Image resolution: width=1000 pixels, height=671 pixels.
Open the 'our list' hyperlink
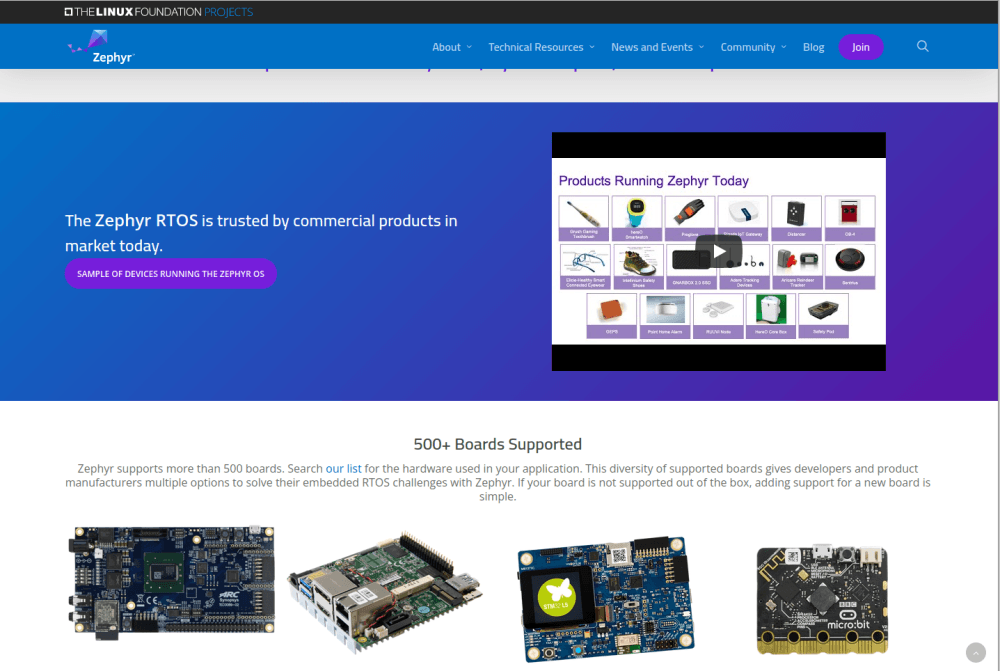(x=344, y=468)
